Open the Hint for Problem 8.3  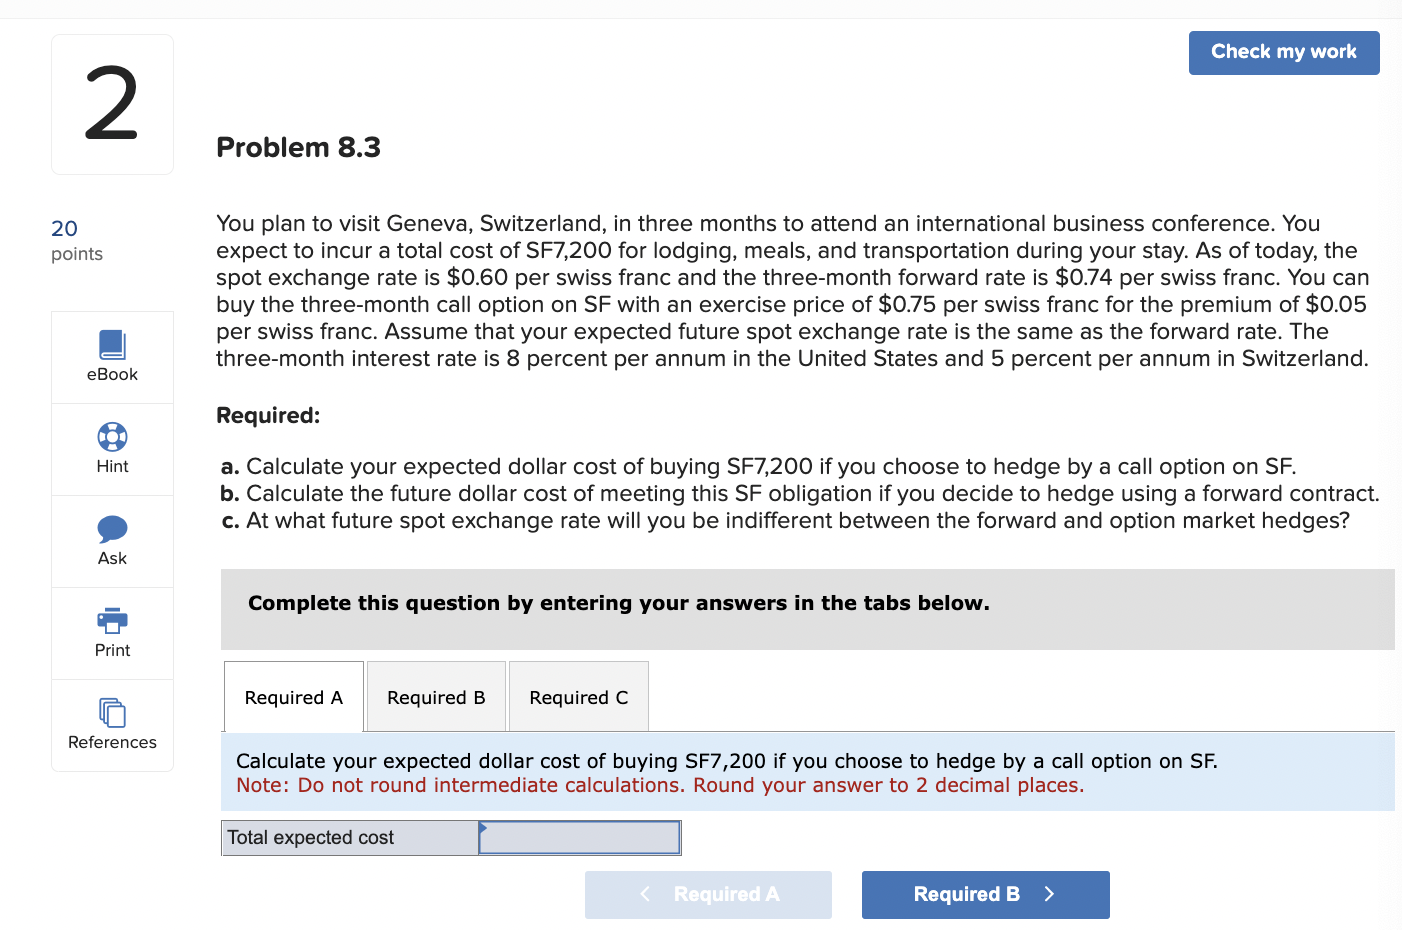point(112,449)
